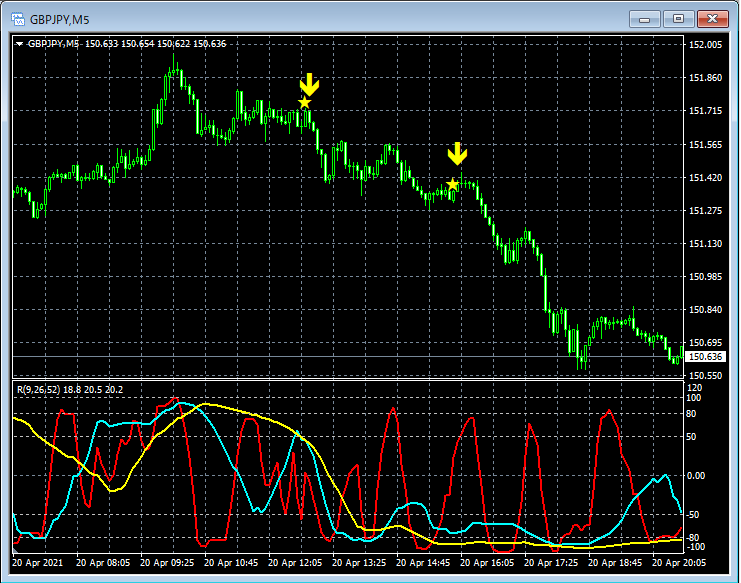Screen dimensions: 741x583
Task: Click the 20 Apr 08:05 time label
Action: 103,563
